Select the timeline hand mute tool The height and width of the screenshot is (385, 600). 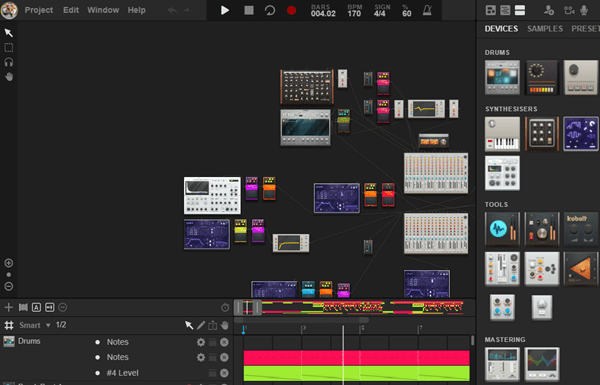tap(225, 325)
